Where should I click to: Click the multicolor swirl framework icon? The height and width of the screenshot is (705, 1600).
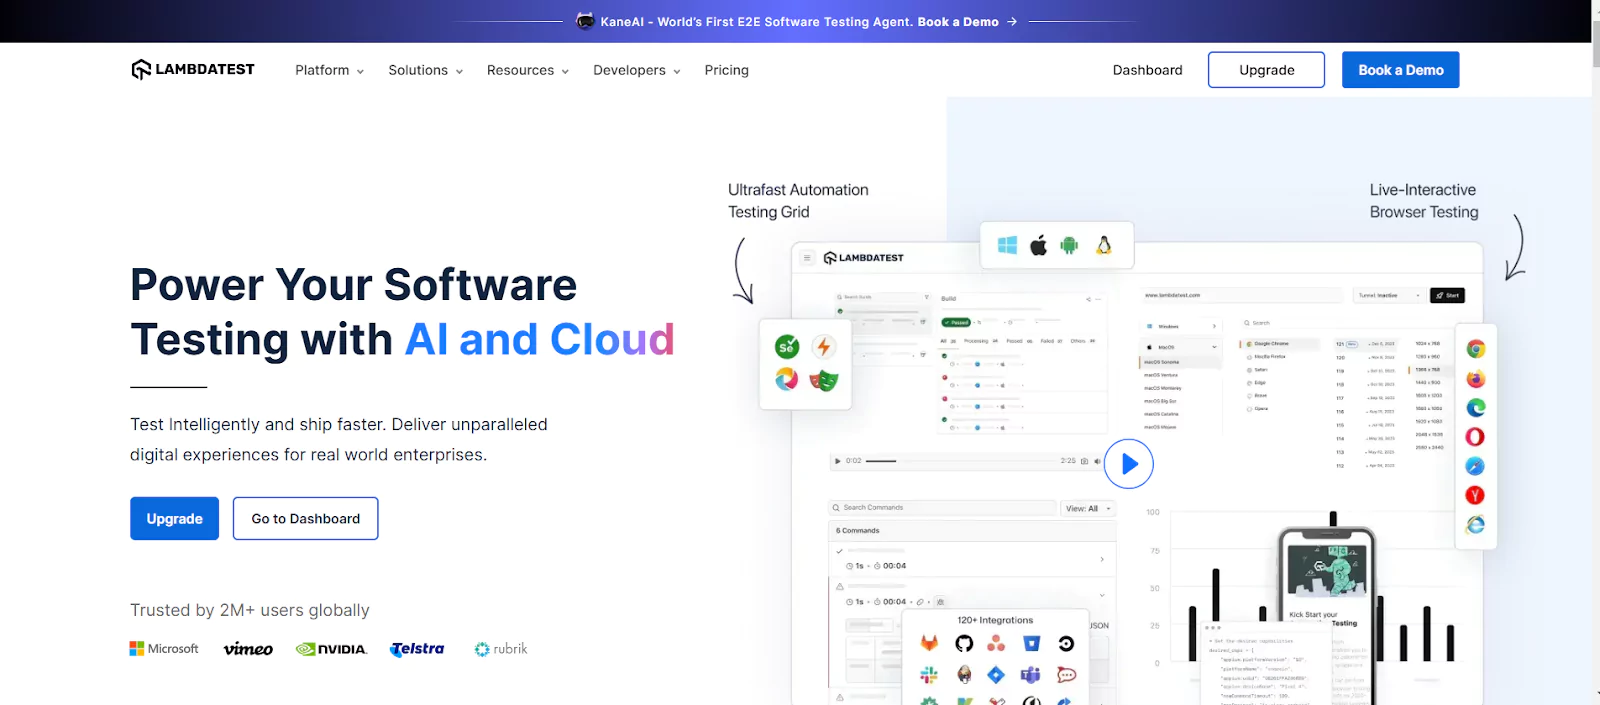[787, 379]
